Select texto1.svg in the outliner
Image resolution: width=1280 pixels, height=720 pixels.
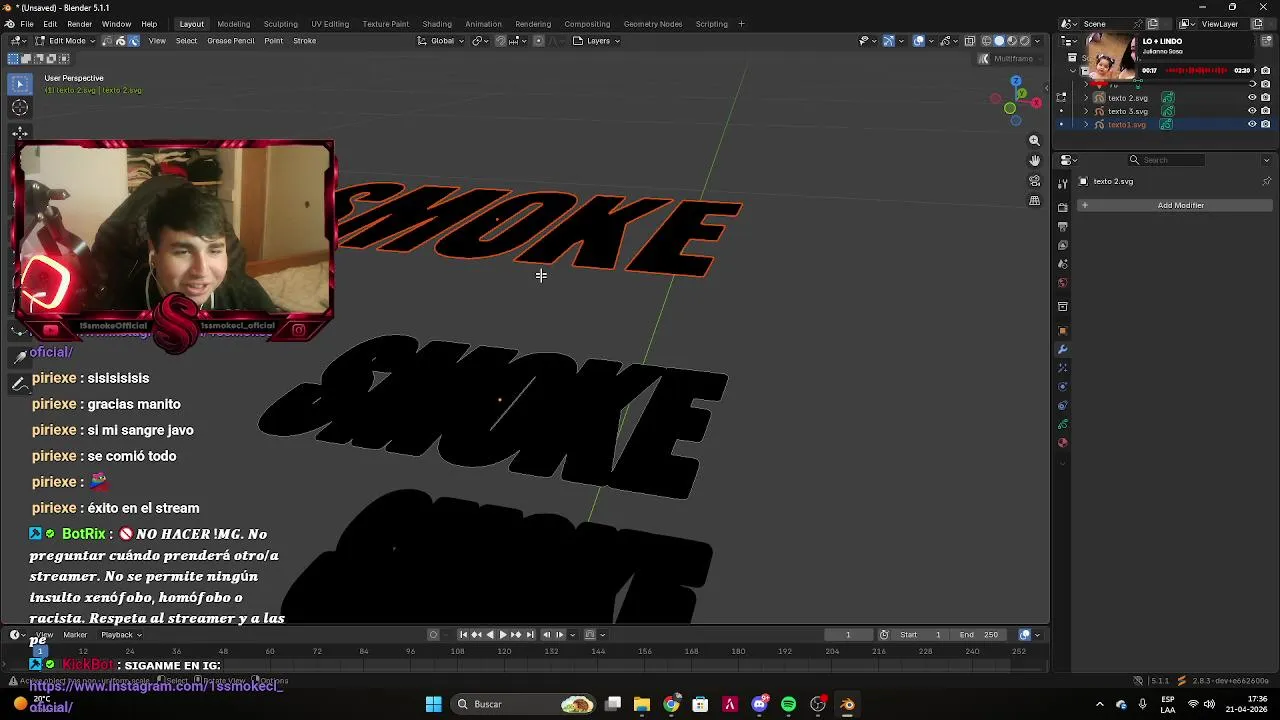point(1126,124)
